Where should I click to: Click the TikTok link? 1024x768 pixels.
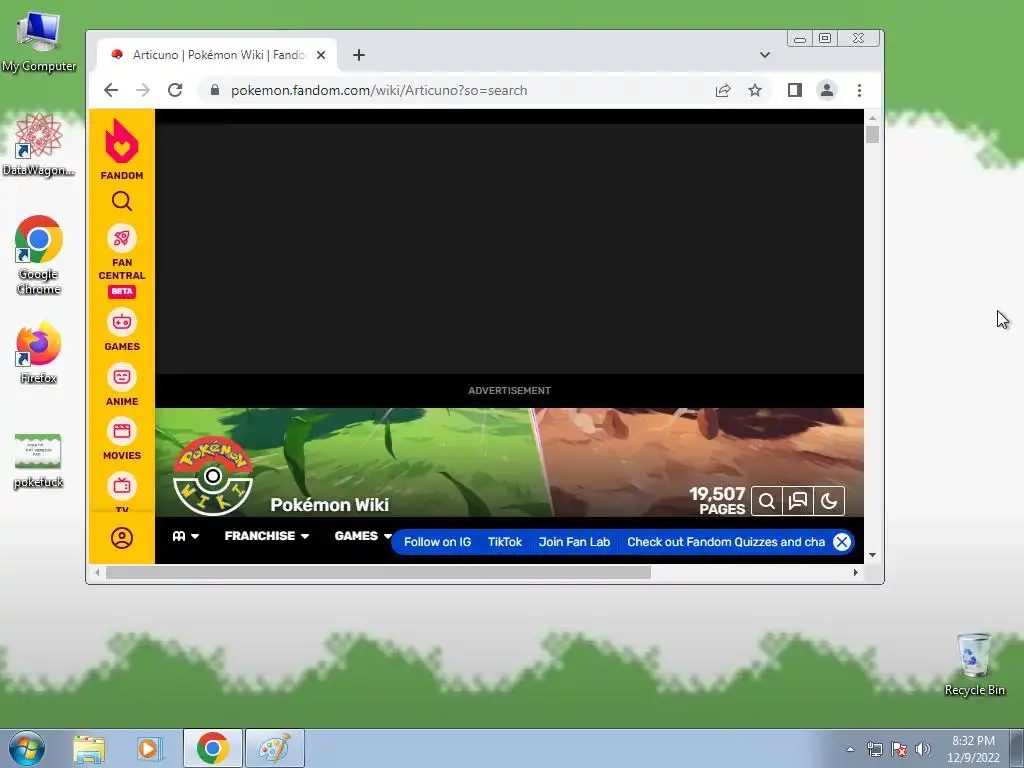click(x=505, y=542)
